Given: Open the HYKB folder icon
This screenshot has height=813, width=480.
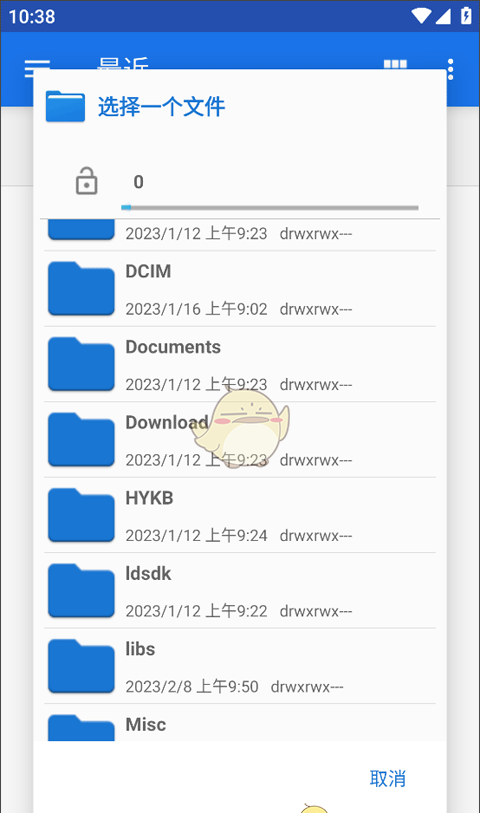Looking at the screenshot, I should [x=81, y=515].
